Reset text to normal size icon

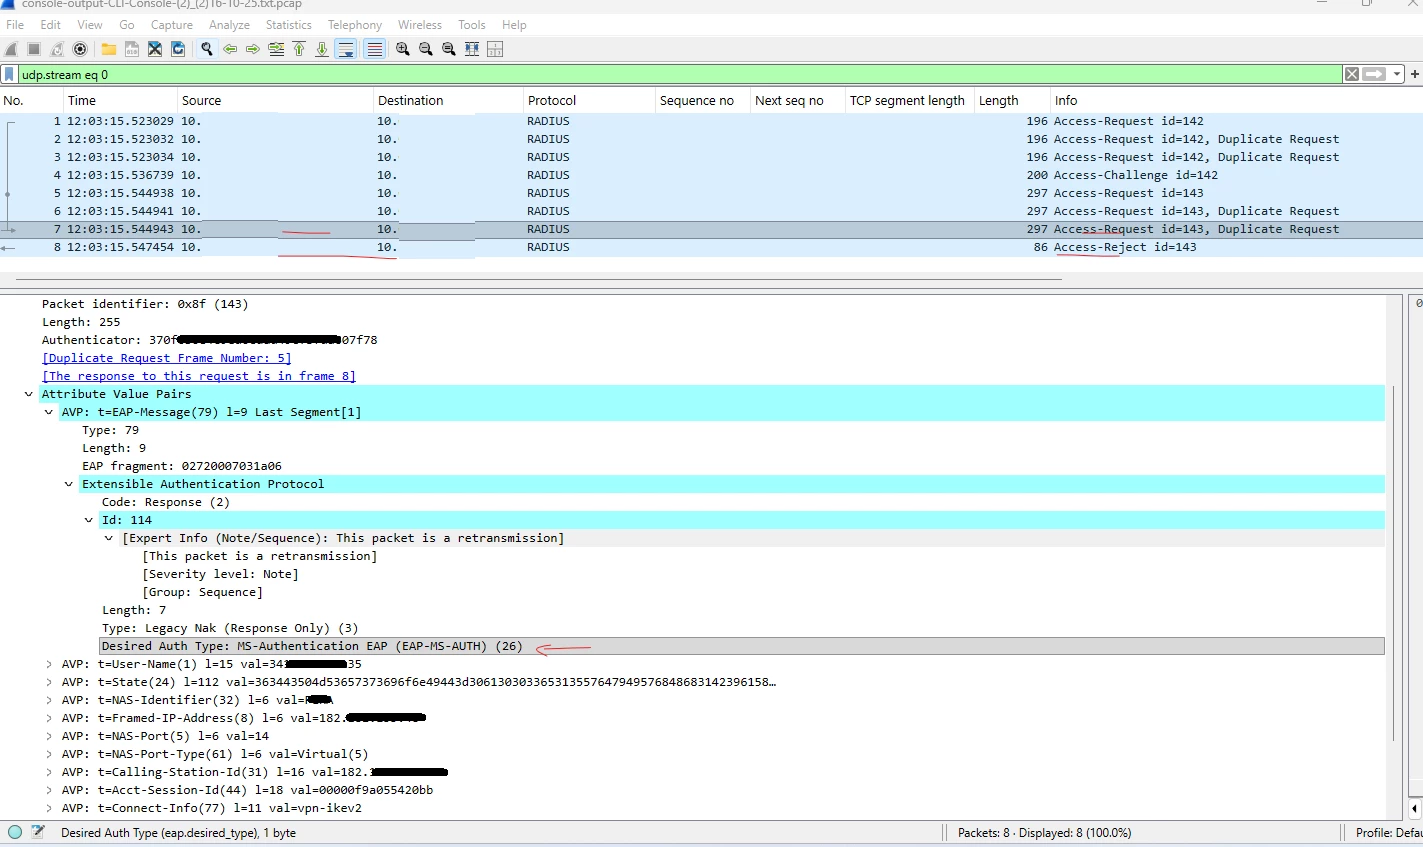(449, 49)
